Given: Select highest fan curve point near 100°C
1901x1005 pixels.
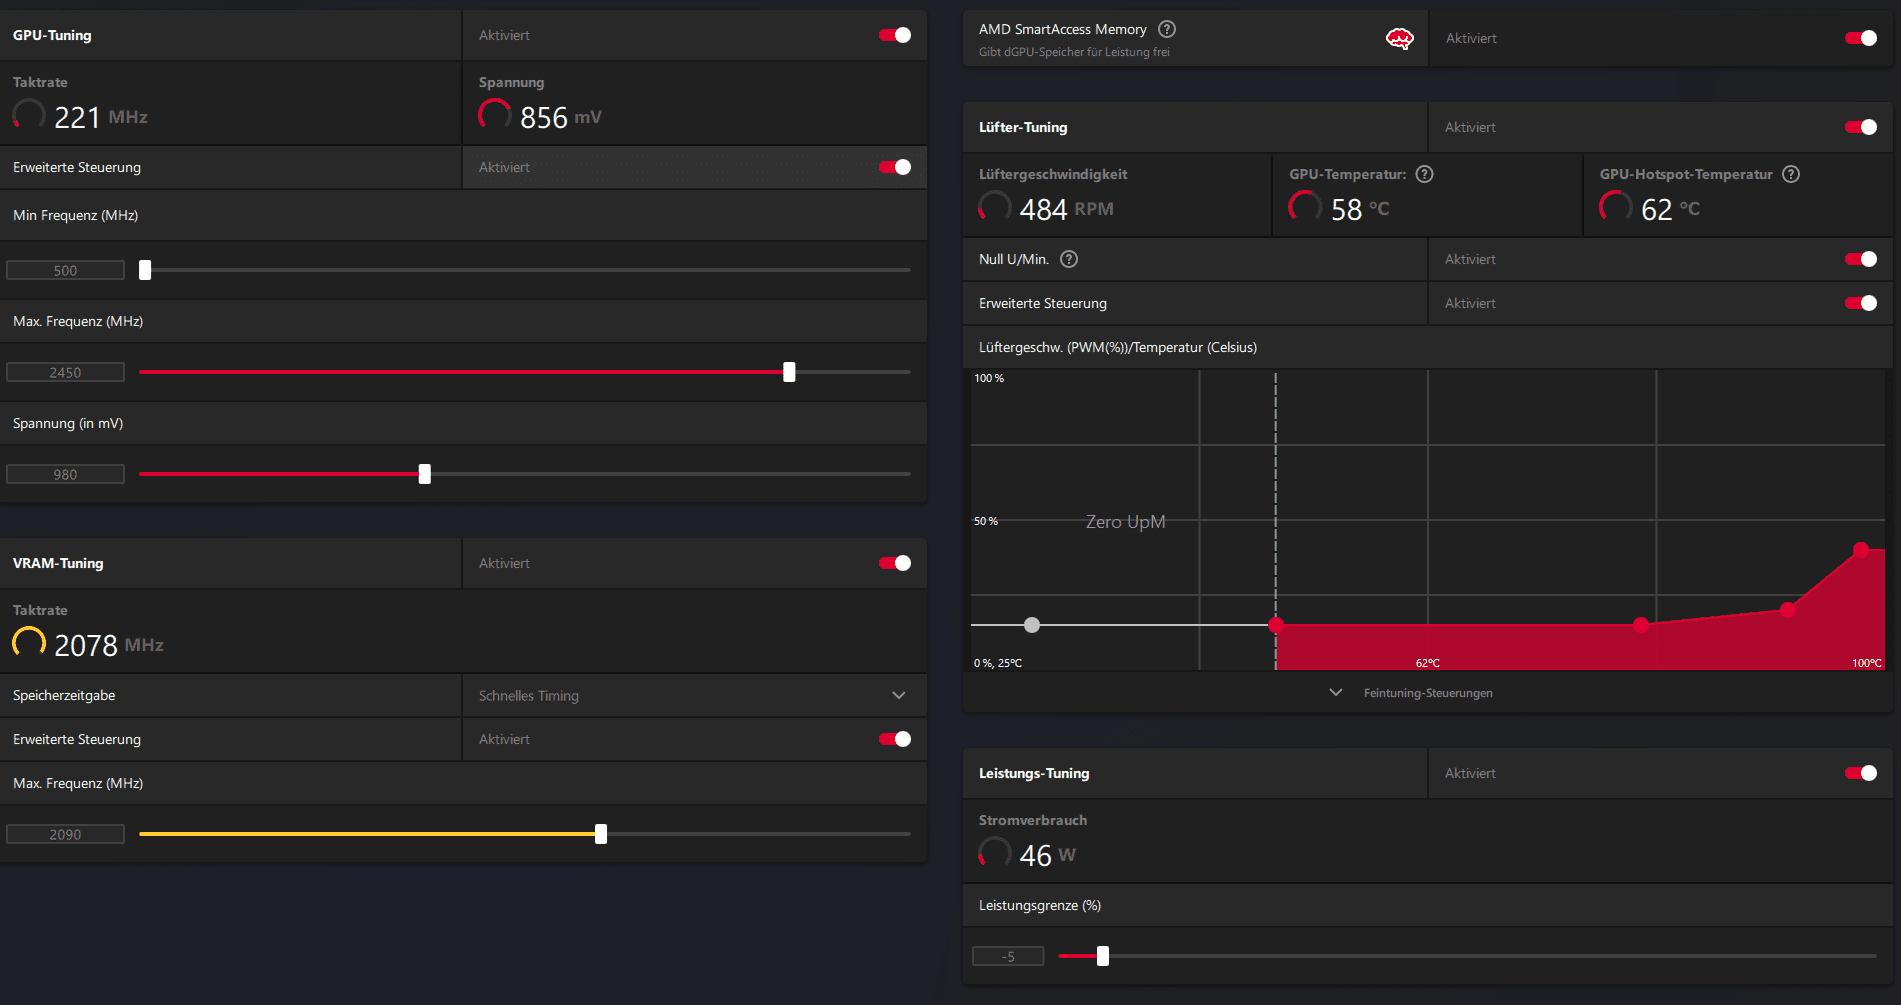Looking at the screenshot, I should tap(1861, 549).
